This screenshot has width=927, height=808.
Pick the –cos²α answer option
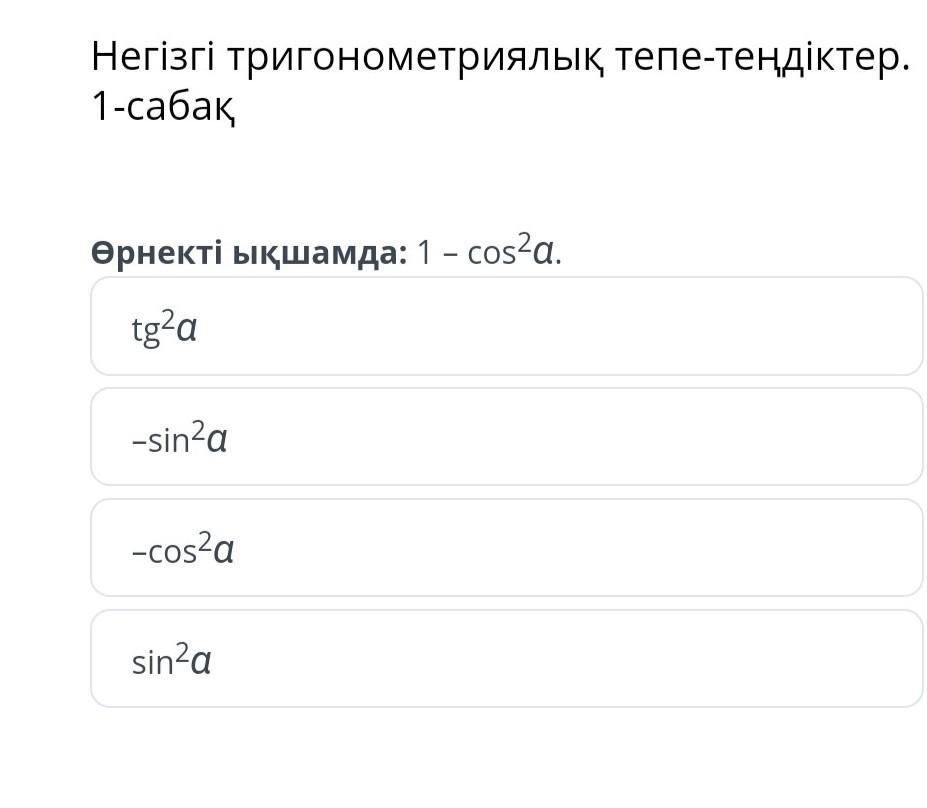point(506,548)
